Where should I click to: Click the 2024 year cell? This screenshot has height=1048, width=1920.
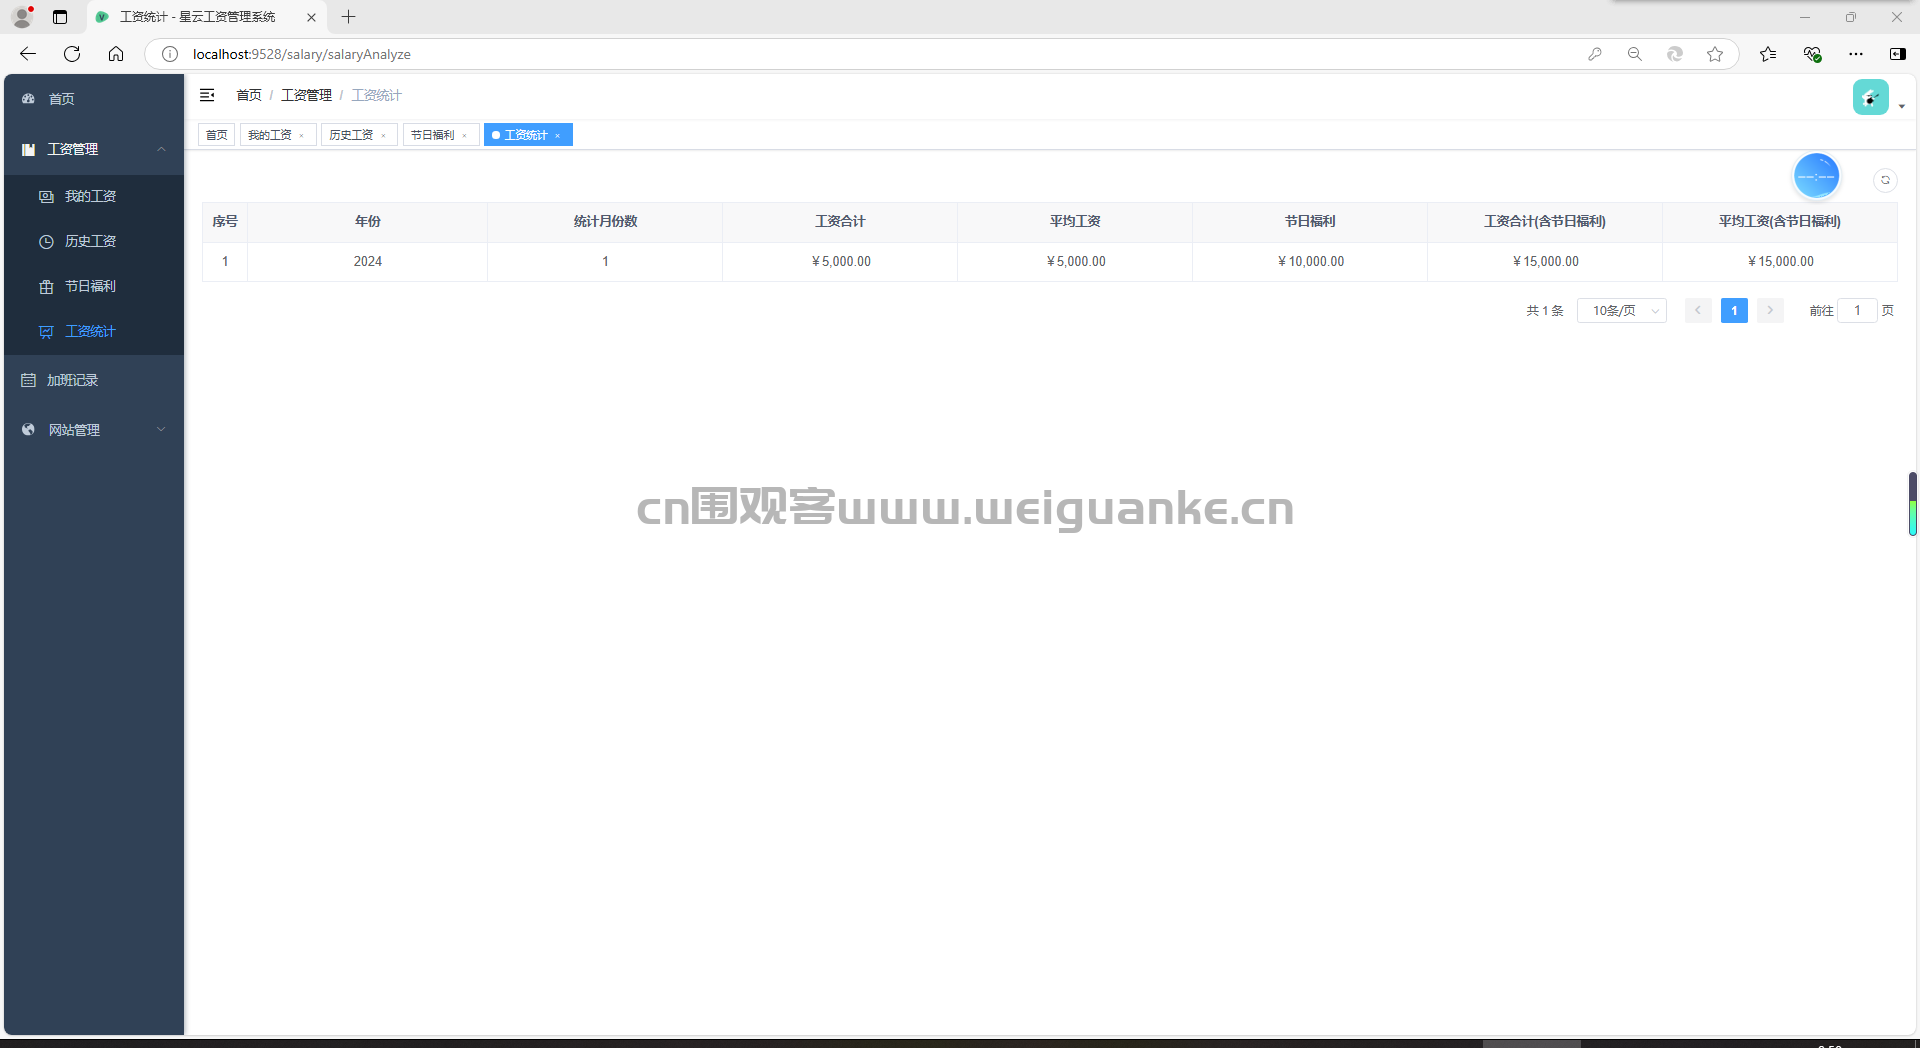[368, 262]
